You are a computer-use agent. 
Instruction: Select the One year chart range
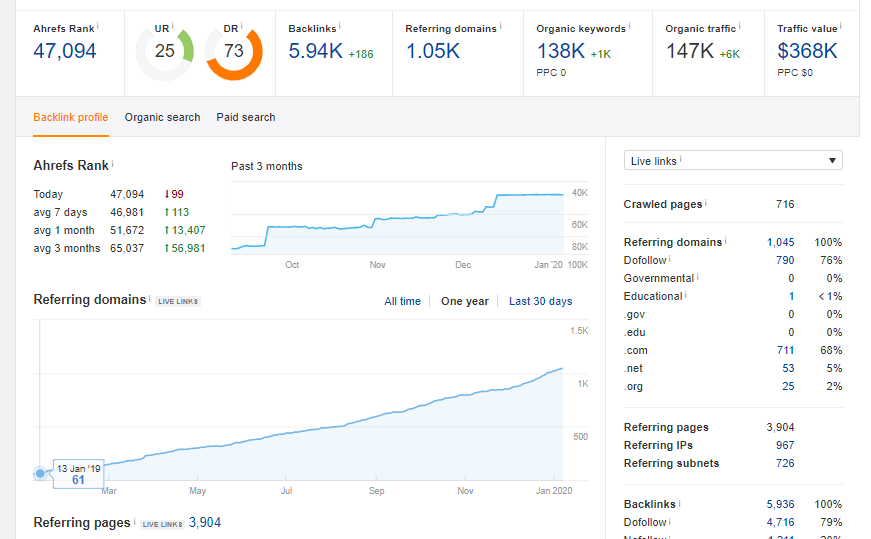465,301
